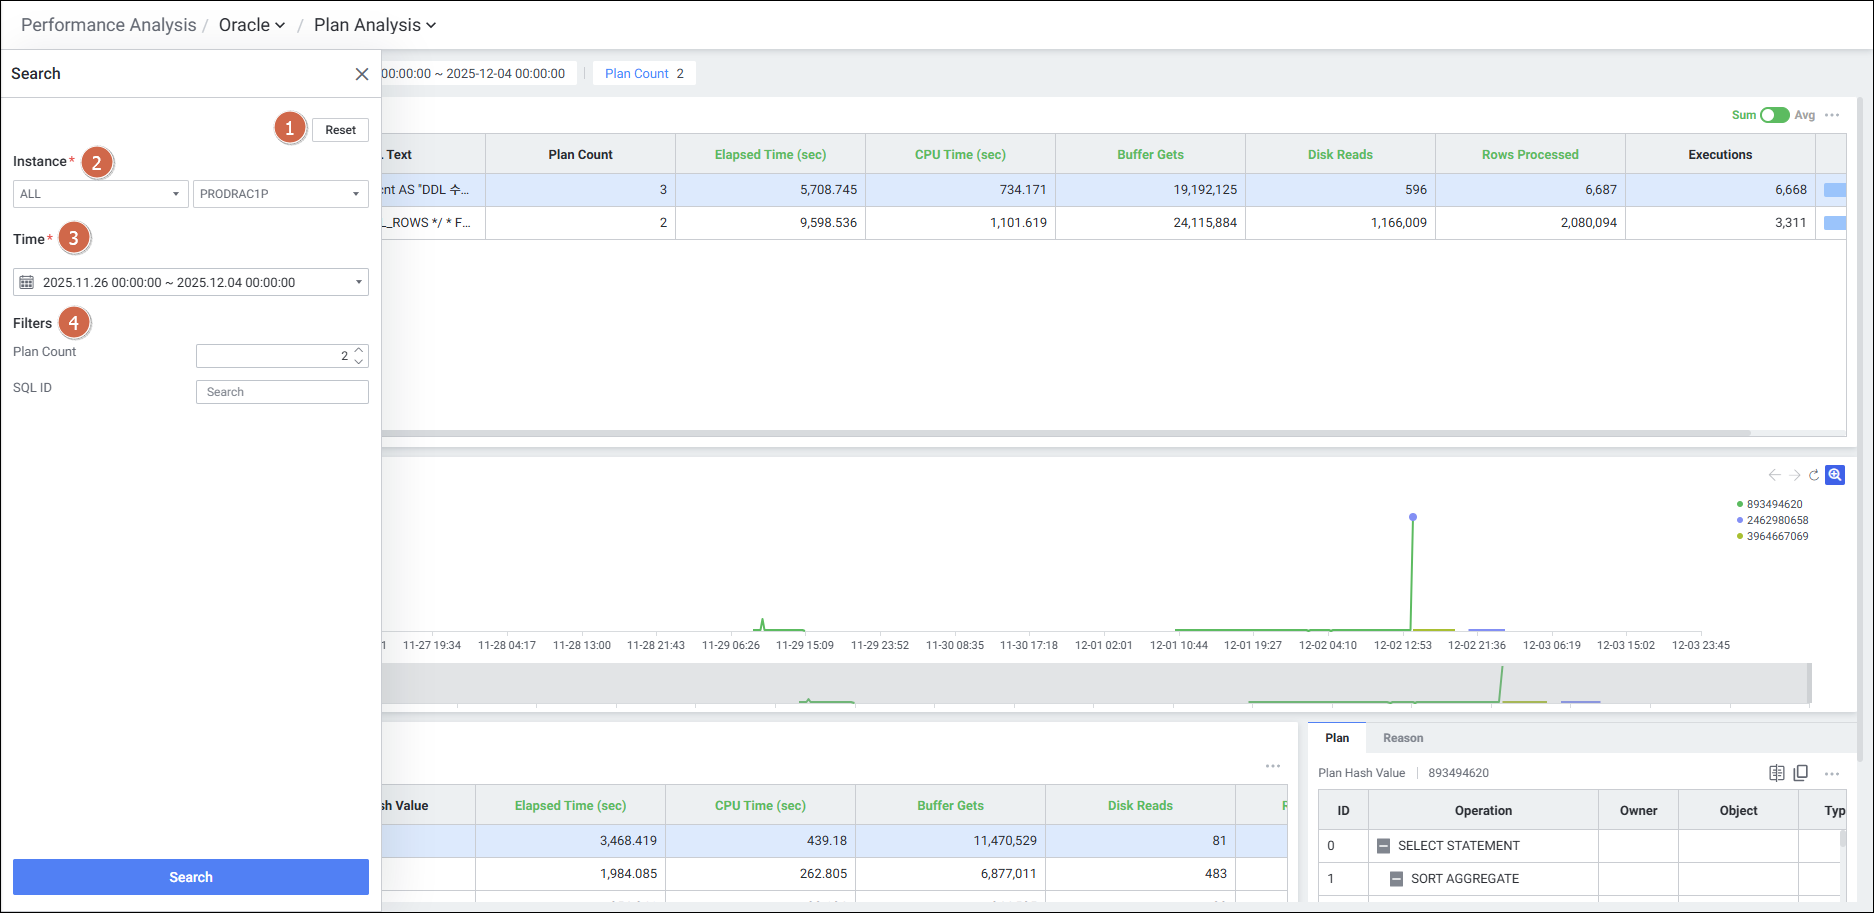Open the Plan Analysis breadcrumb menu
Viewport: 1874px width, 913px height.
point(375,25)
